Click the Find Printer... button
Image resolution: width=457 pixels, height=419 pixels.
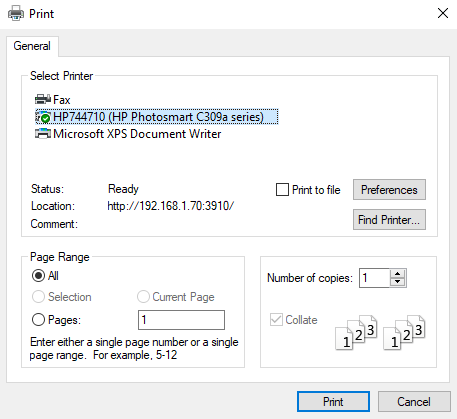click(x=389, y=220)
